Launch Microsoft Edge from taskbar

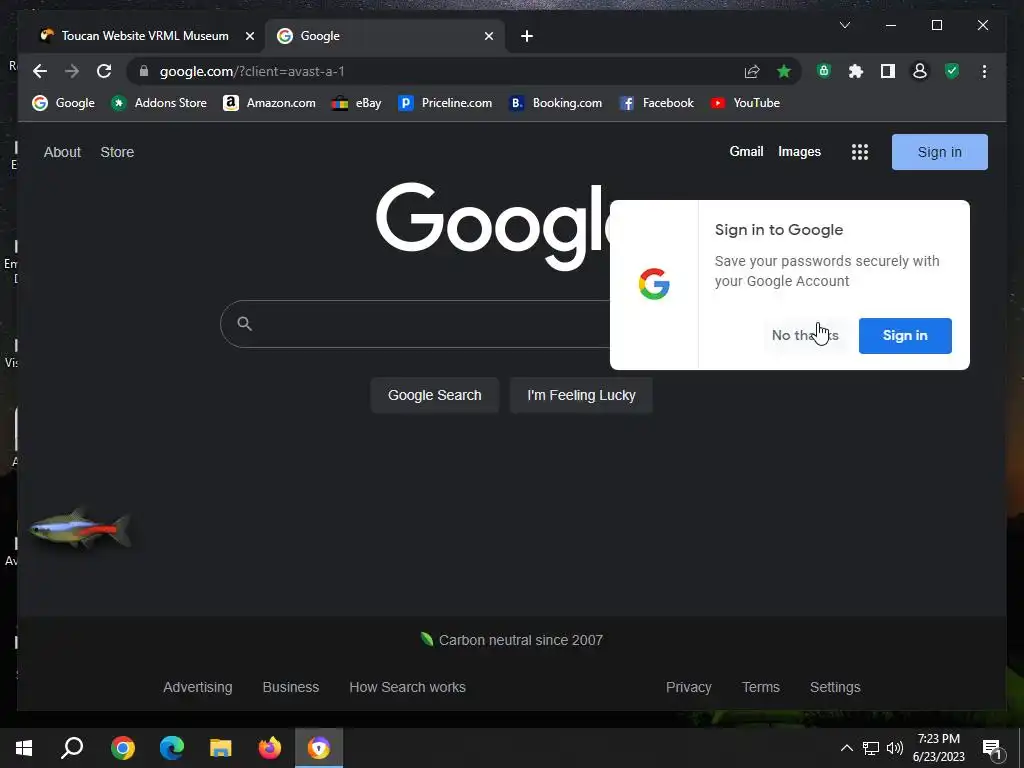coord(172,748)
